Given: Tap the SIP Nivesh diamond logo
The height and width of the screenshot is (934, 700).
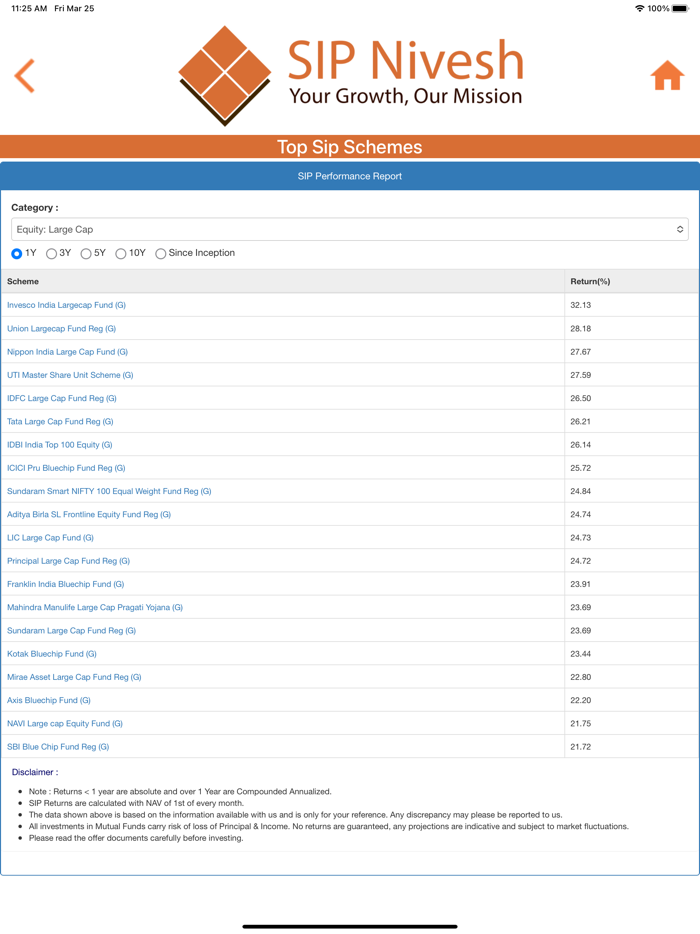Looking at the screenshot, I should tap(225, 76).
